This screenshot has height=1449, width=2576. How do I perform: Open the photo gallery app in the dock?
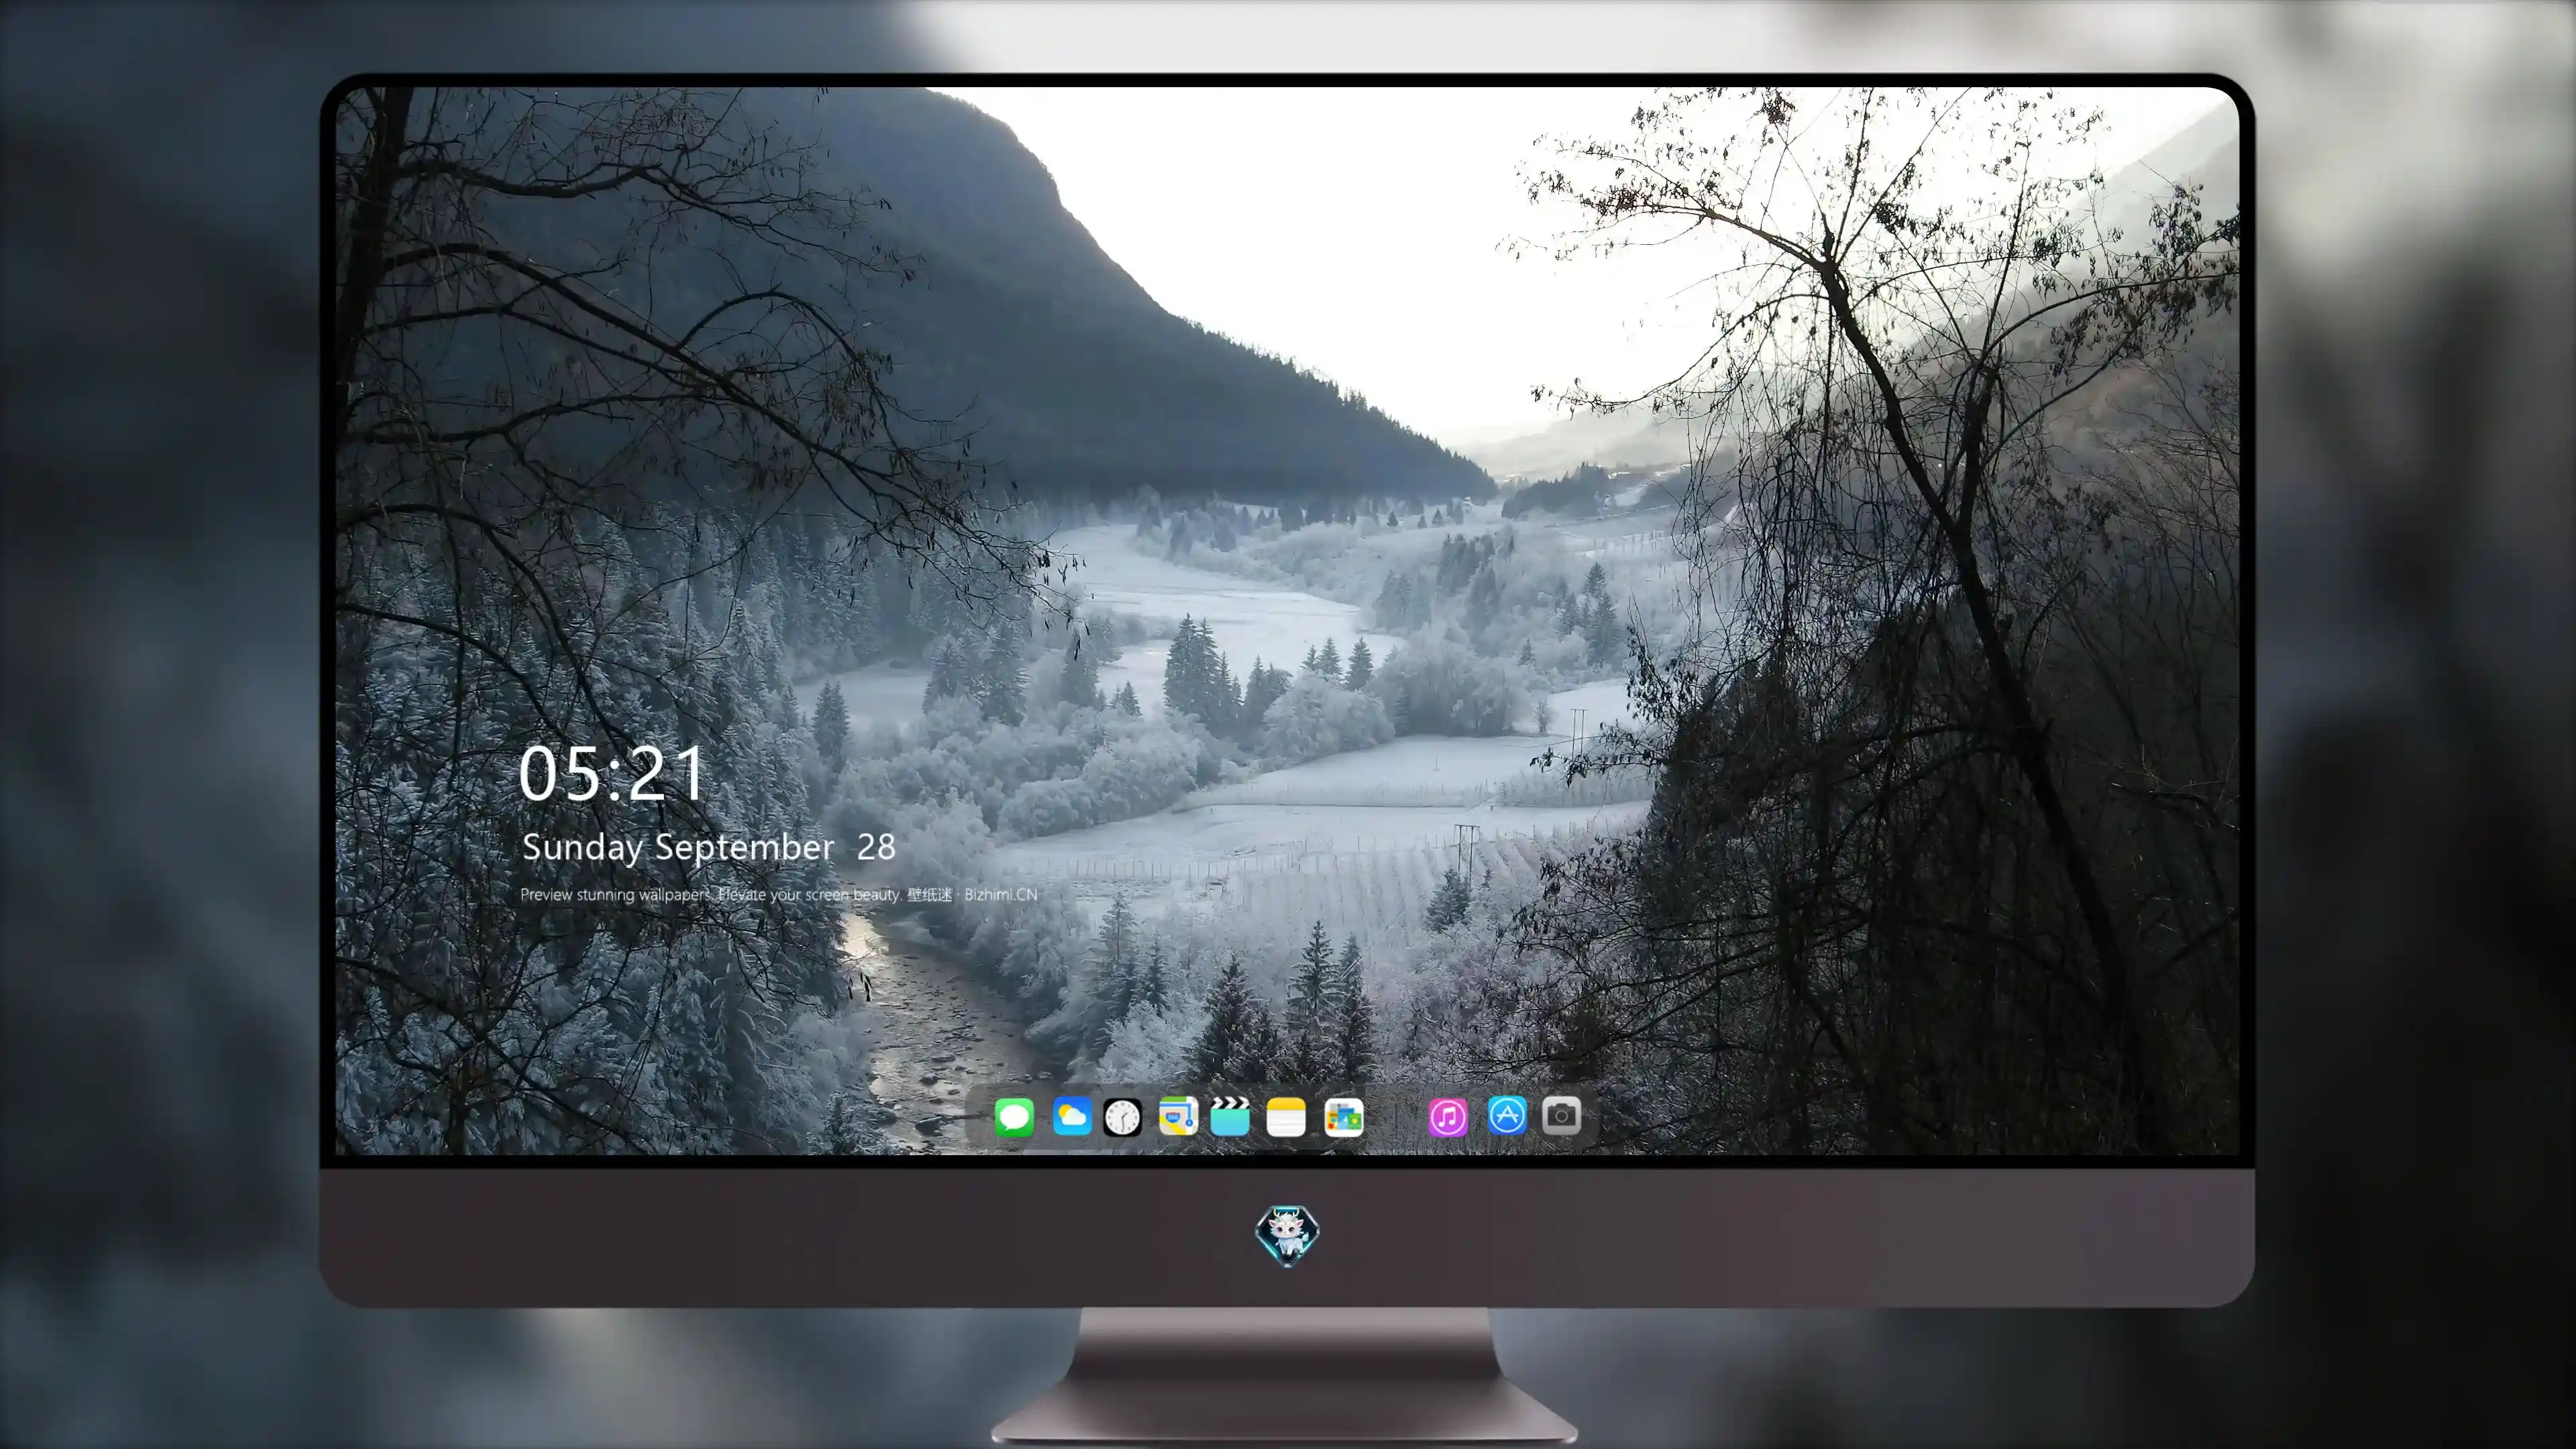(1343, 1117)
